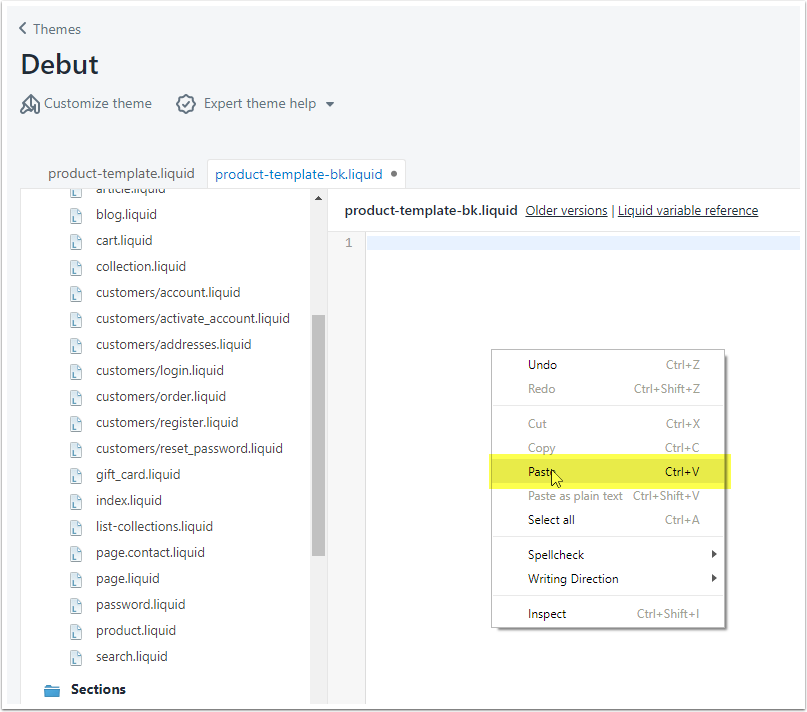Viewport: 807px width, 712px height.
Task: Open collection.liquid template file
Action: (x=141, y=267)
